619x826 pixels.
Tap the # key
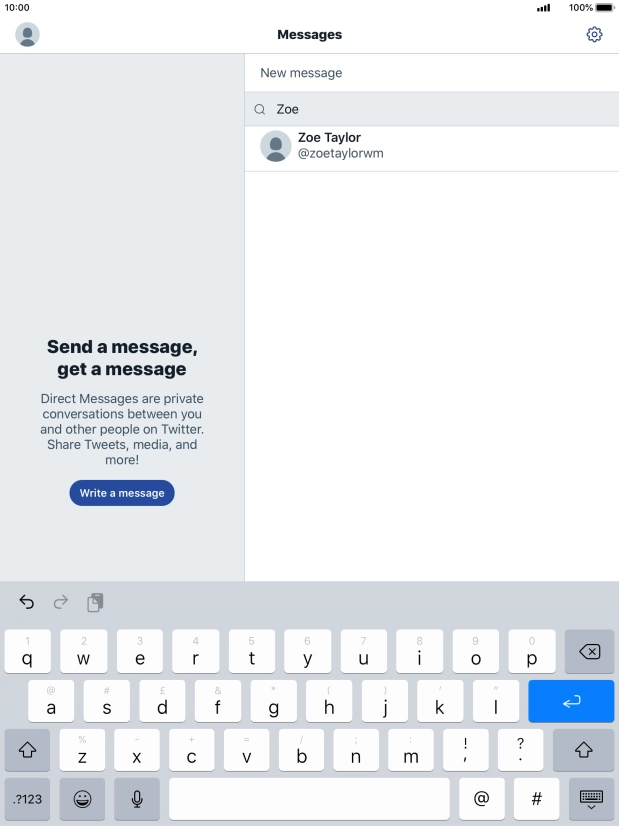coord(536,799)
